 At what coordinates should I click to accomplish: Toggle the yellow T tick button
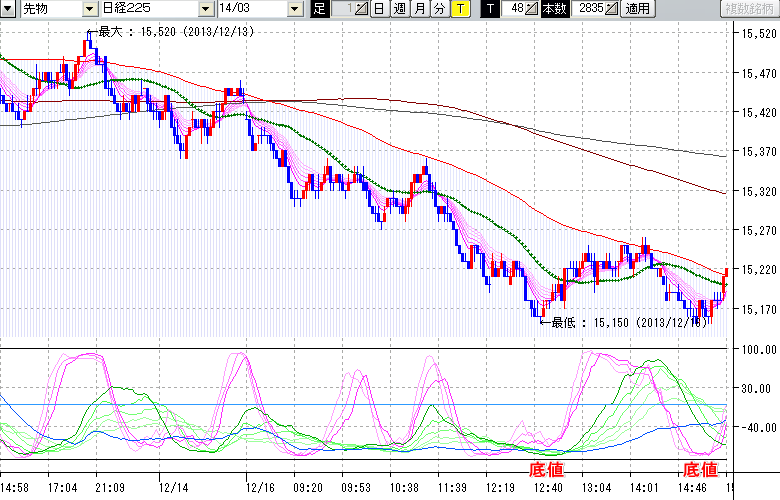[460, 9]
